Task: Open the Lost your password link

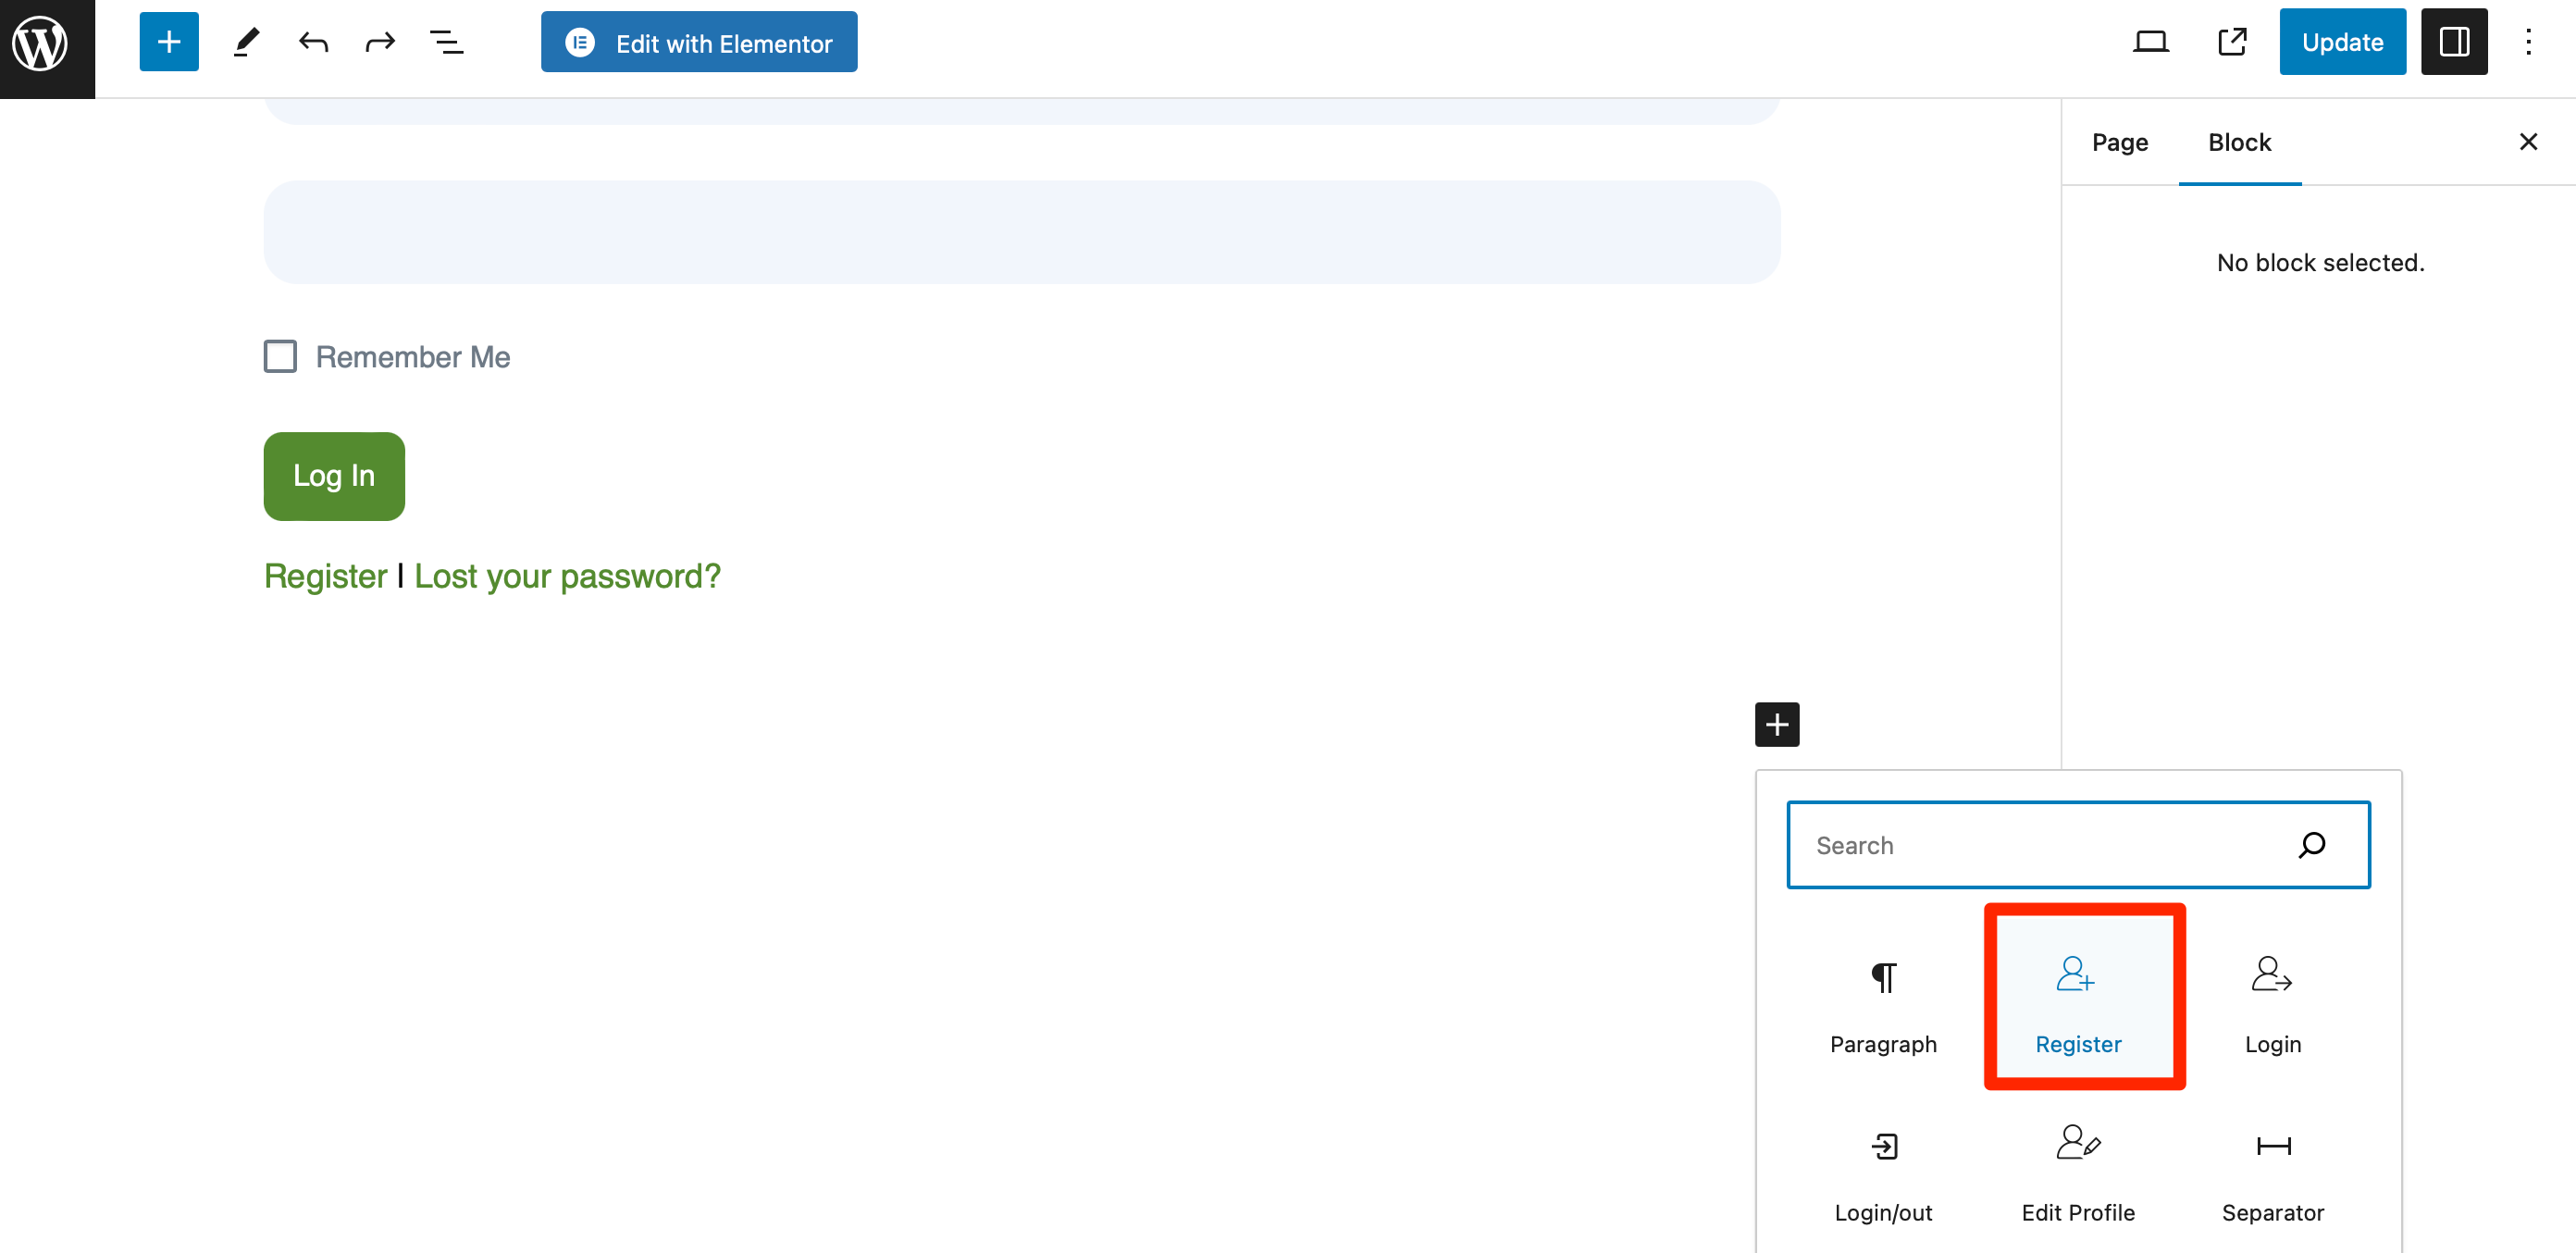Action: click(x=567, y=576)
